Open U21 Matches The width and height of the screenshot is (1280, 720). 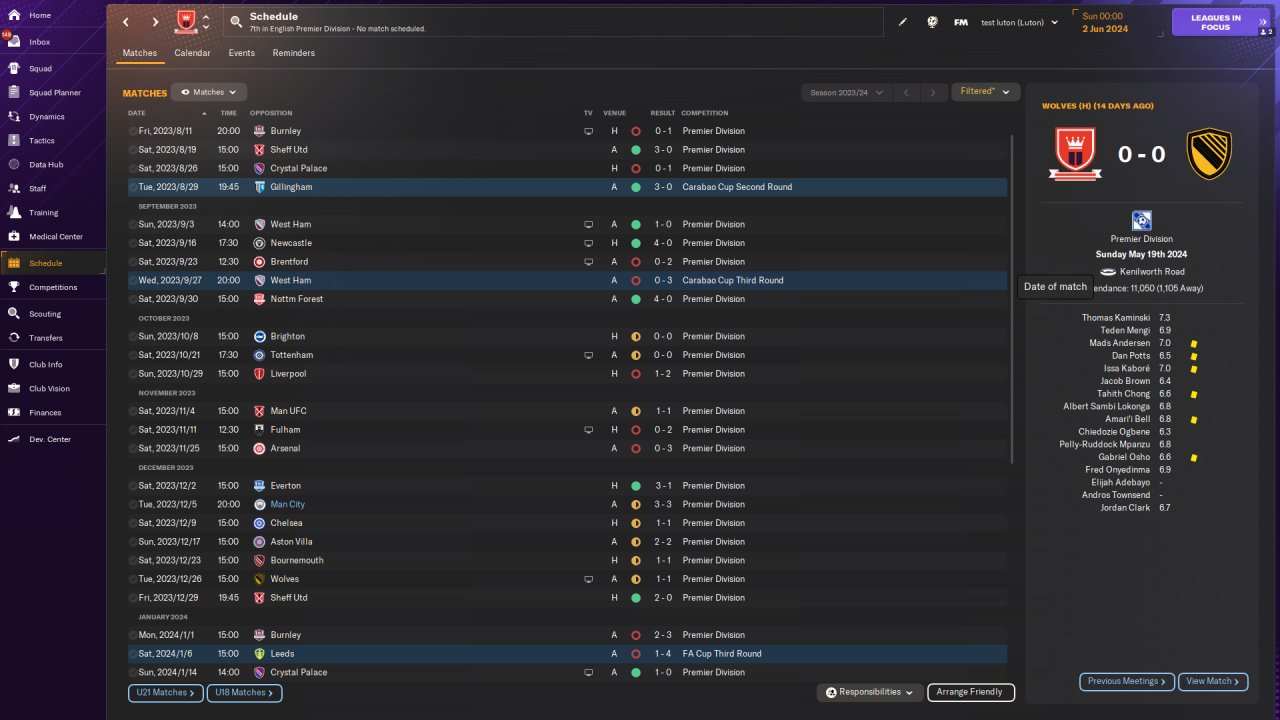166,693
